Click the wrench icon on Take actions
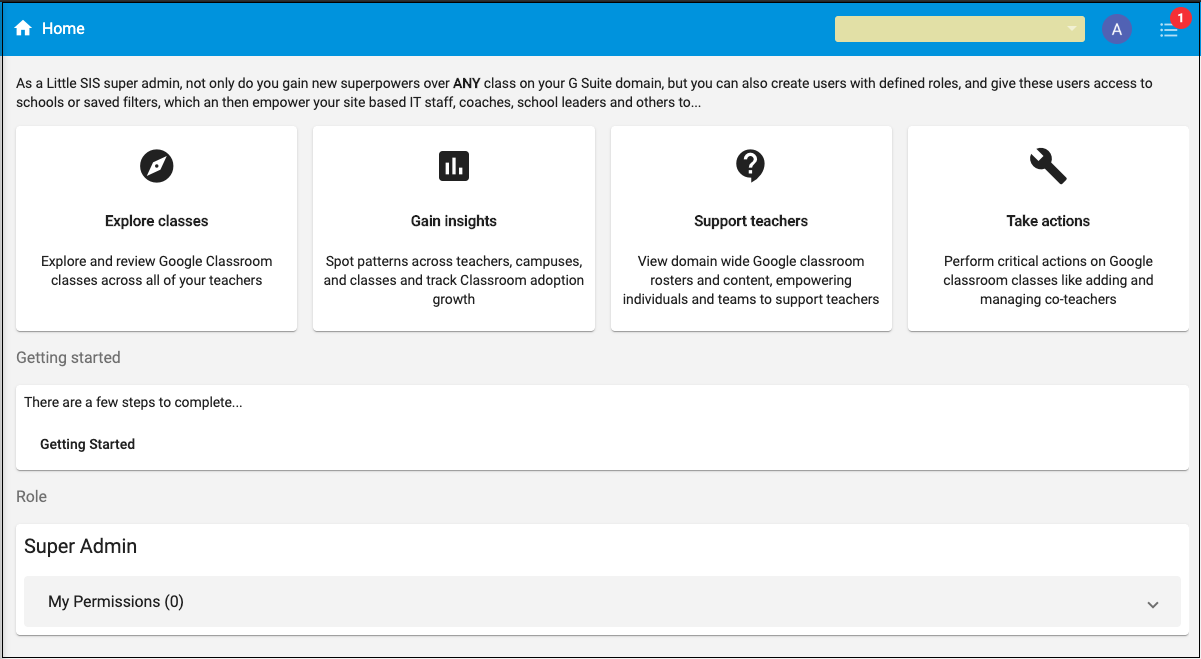 tap(1048, 165)
